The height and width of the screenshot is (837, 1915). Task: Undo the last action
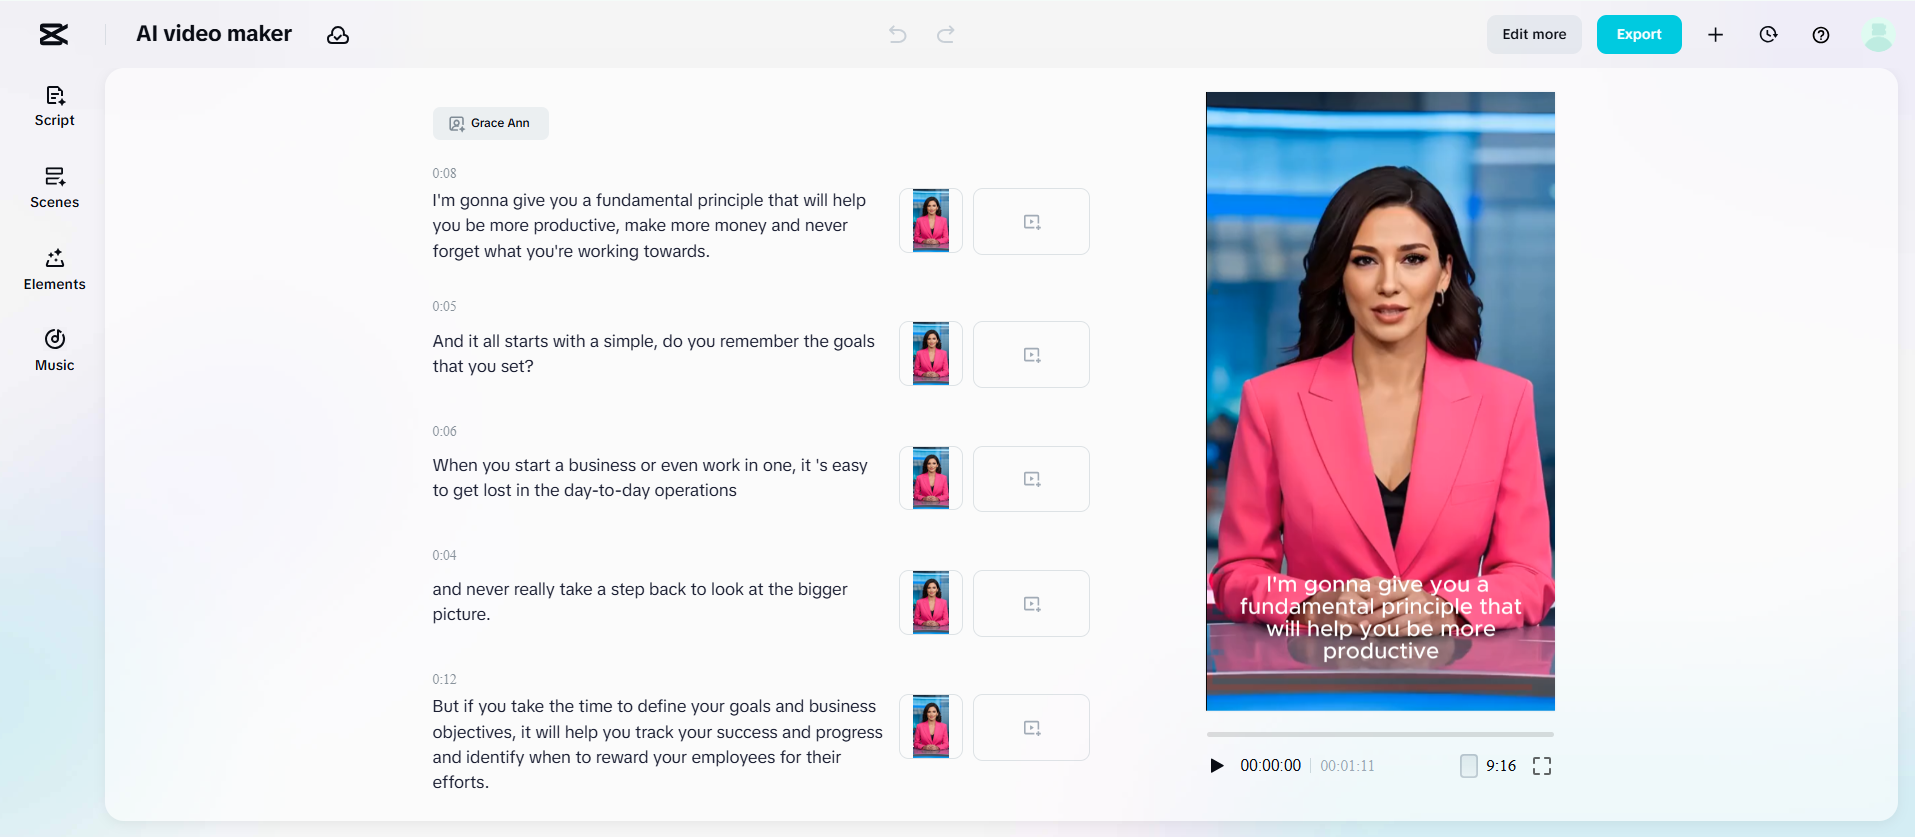[x=897, y=35]
